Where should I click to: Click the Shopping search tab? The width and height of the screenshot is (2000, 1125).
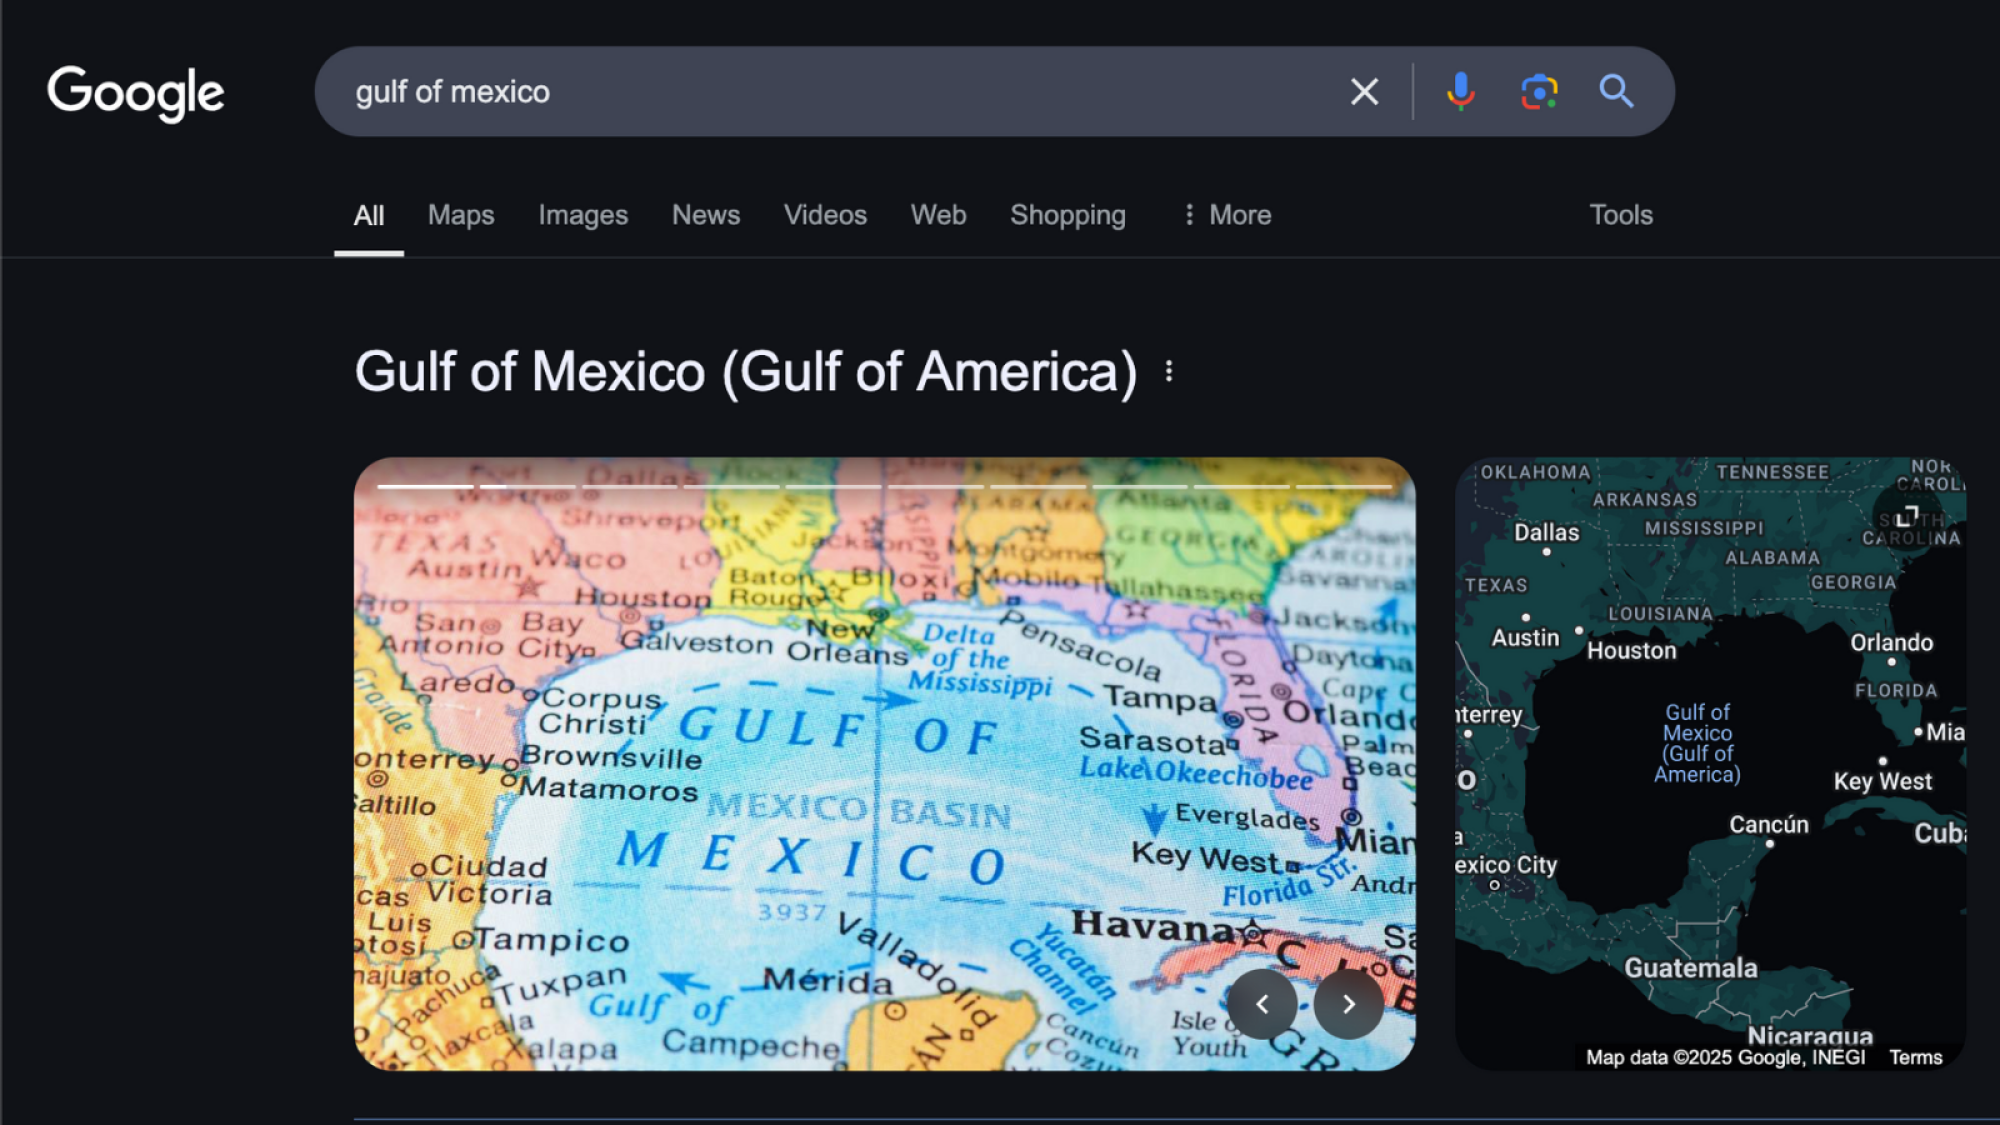1069,214
